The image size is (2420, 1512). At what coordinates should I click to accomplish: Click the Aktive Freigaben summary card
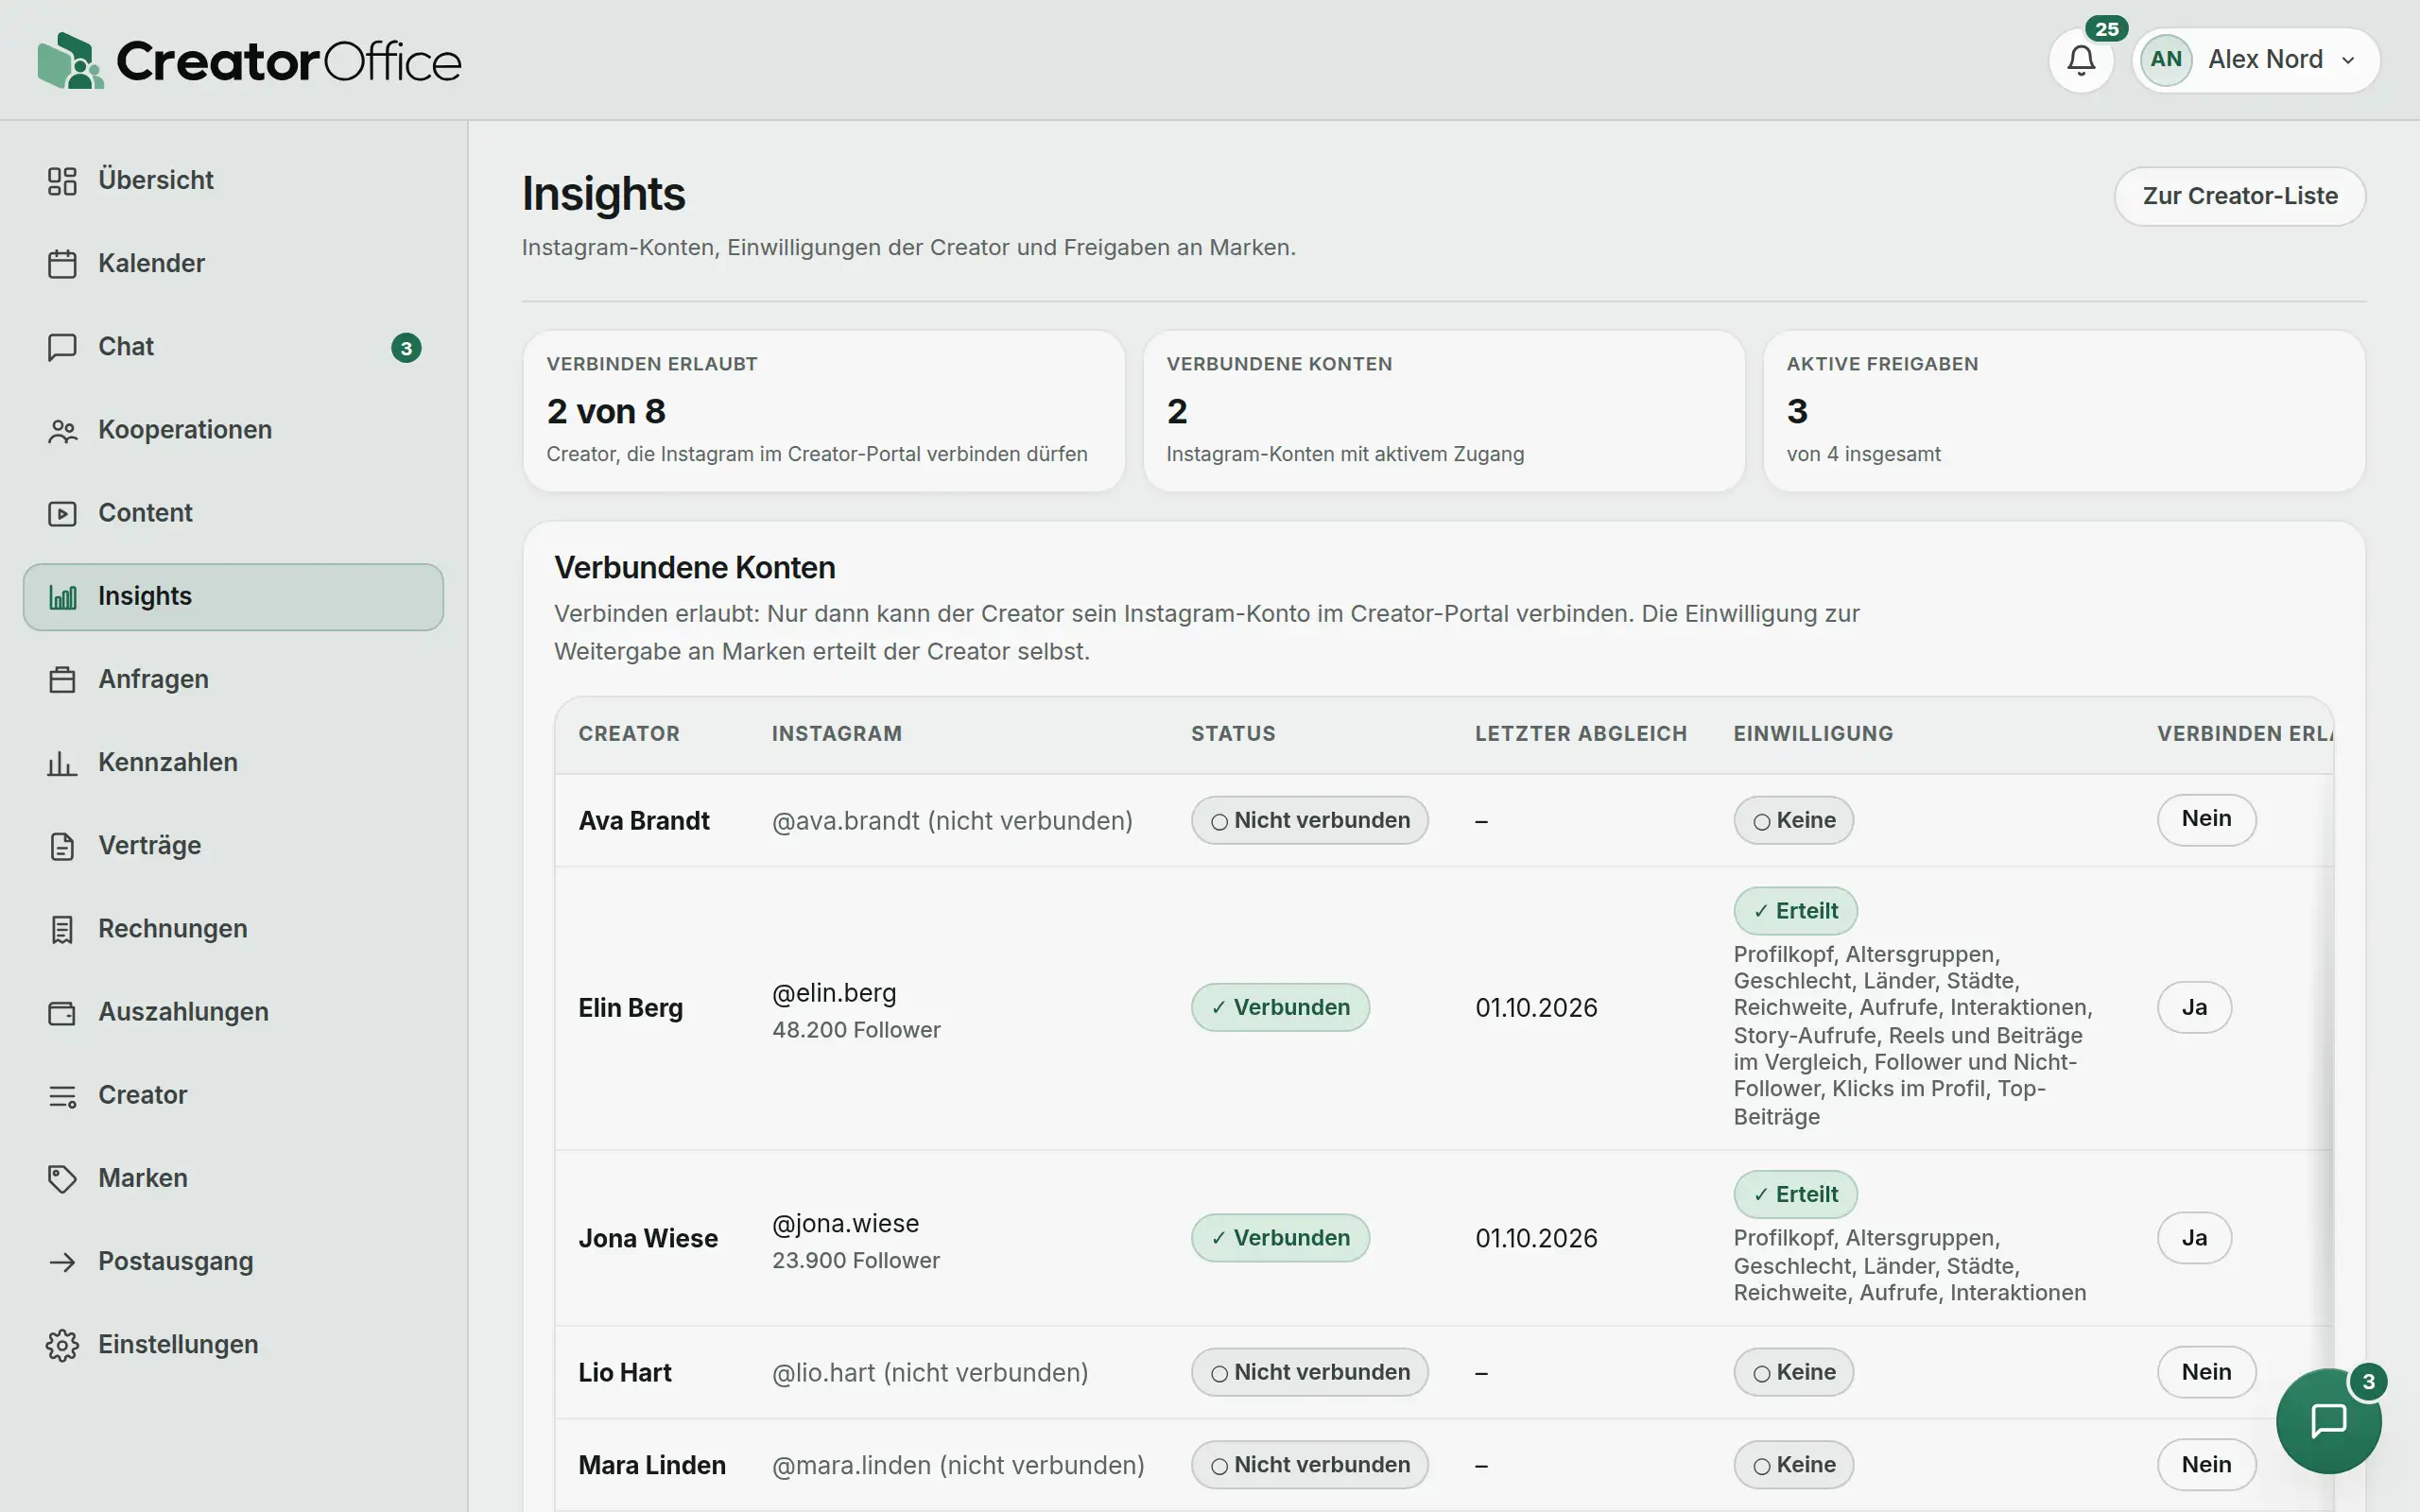pyautogui.click(x=2064, y=411)
